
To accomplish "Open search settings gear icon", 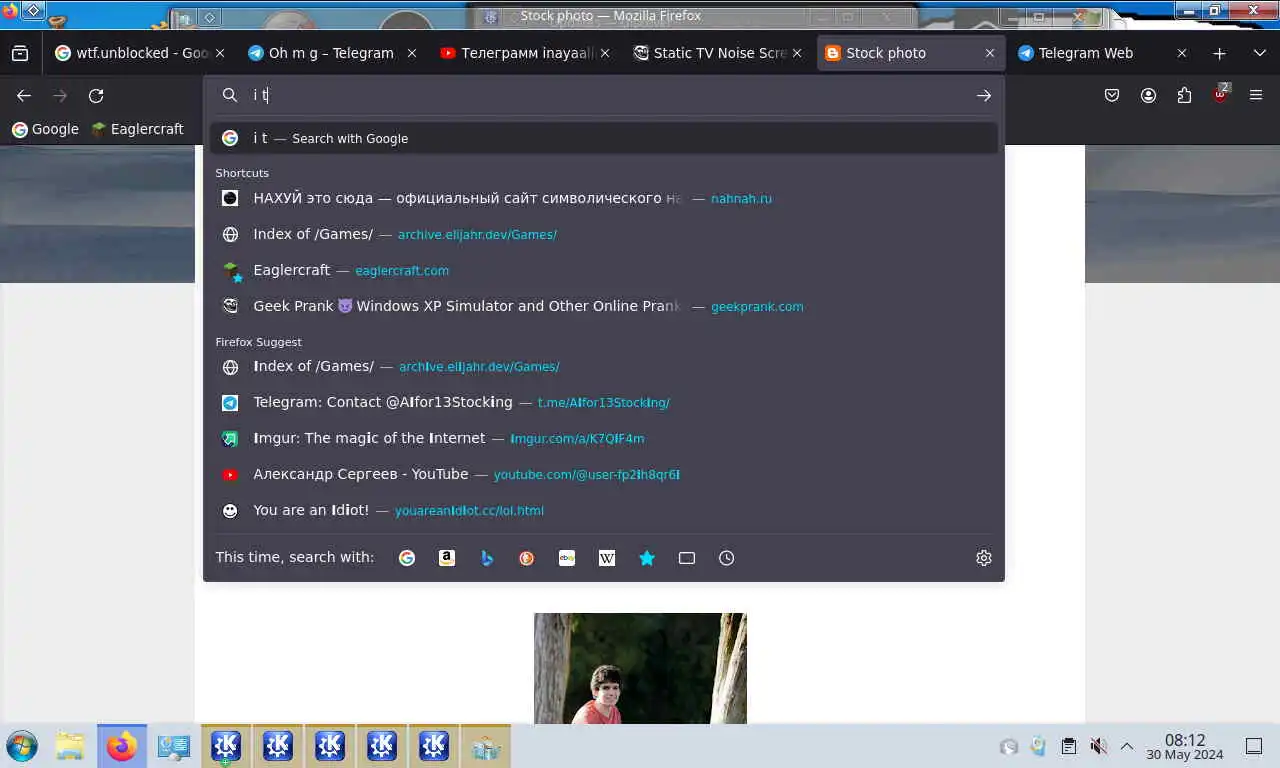I will [984, 558].
